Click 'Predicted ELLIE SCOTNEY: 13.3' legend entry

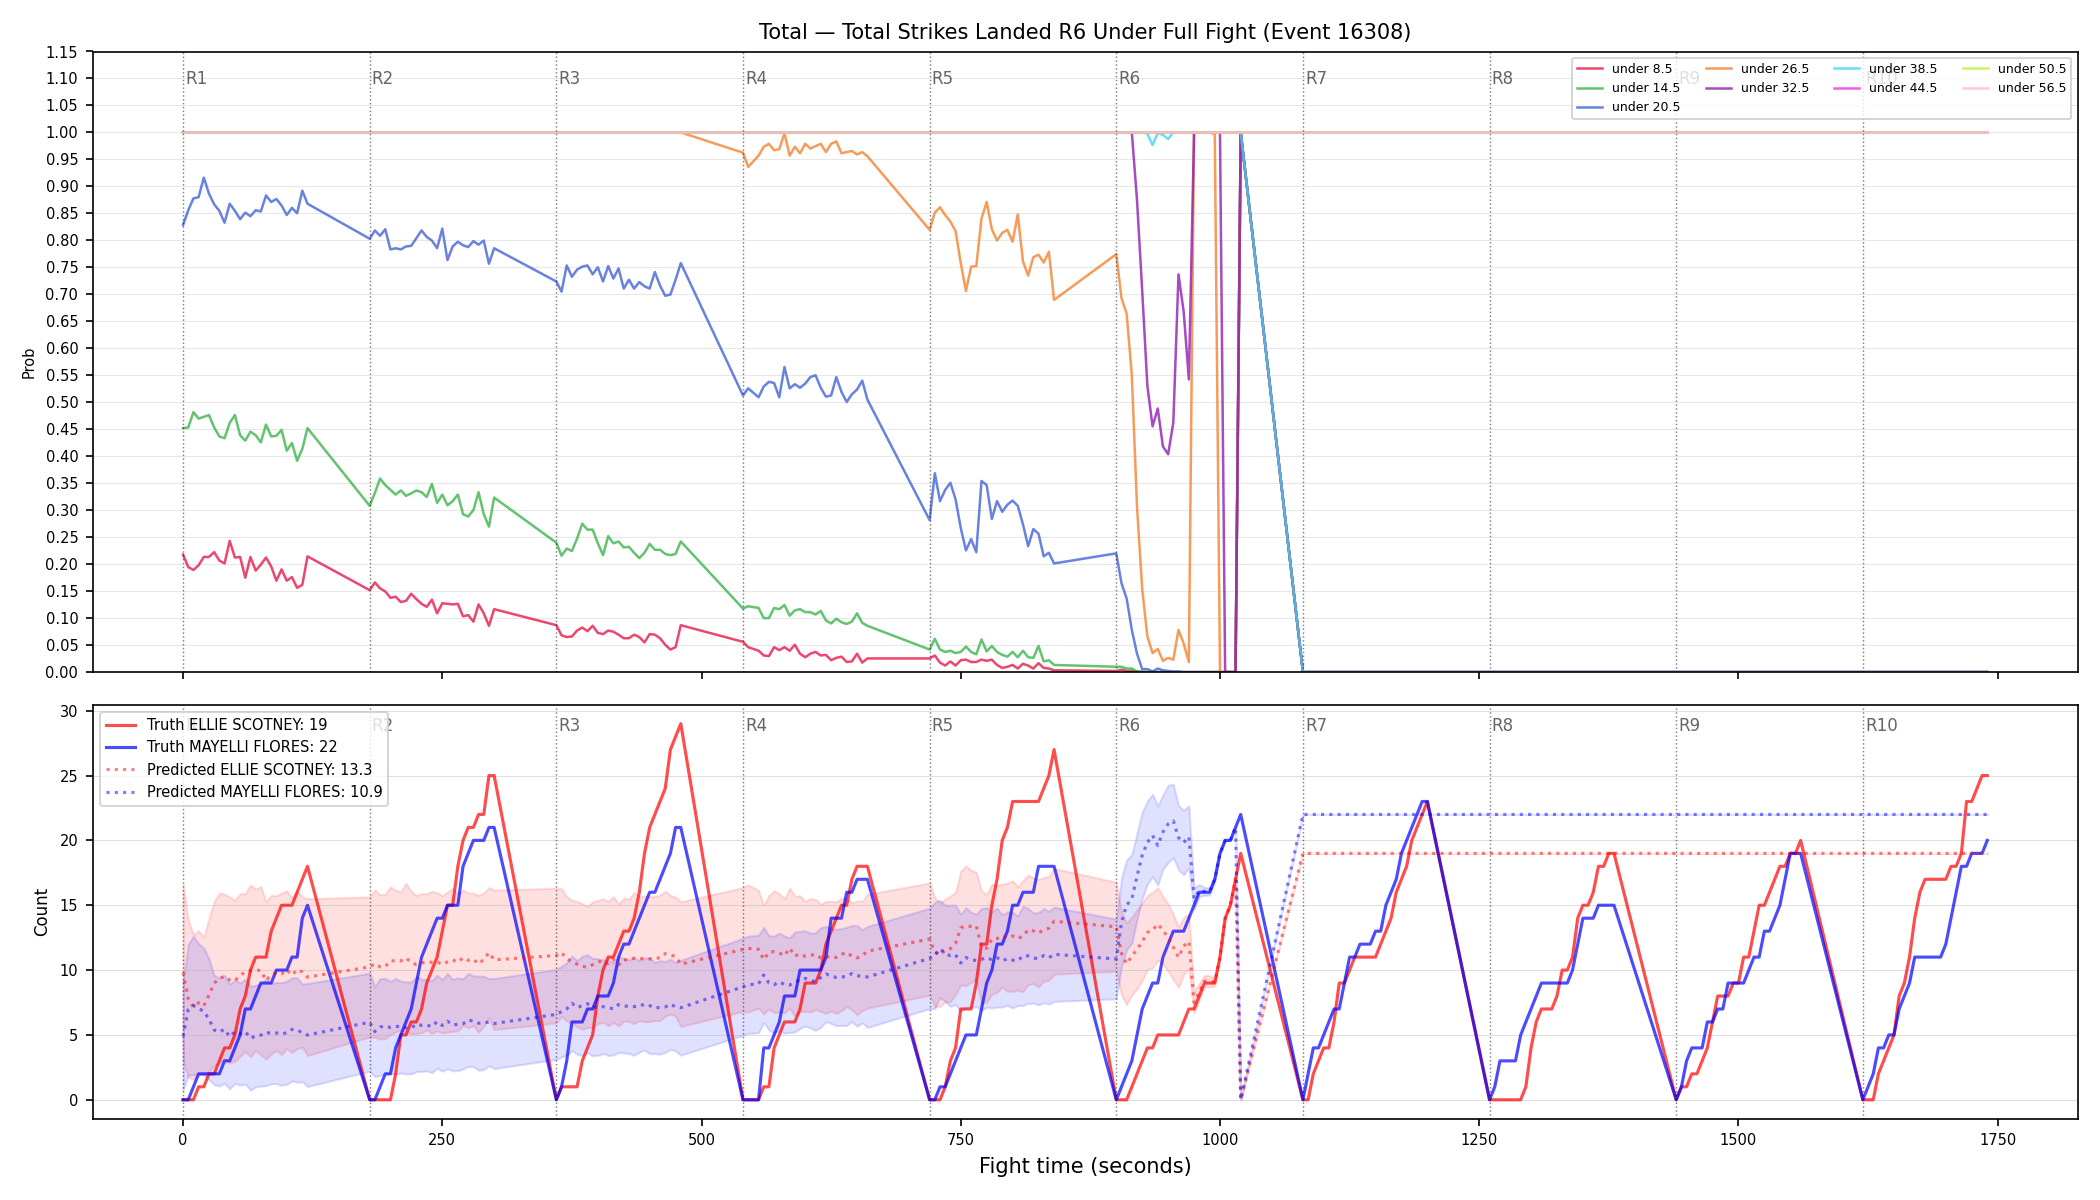pos(238,770)
